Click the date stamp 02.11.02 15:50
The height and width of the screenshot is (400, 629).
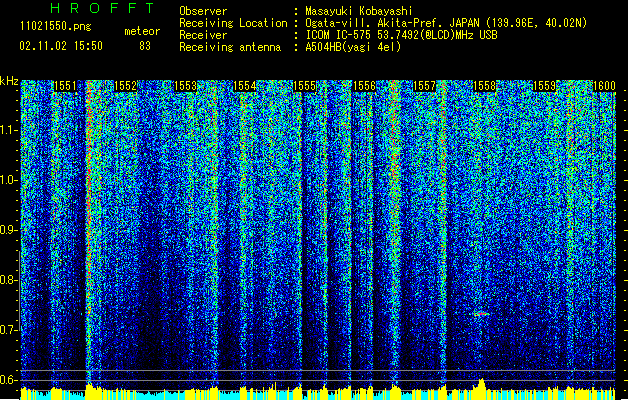[x=61, y=46]
